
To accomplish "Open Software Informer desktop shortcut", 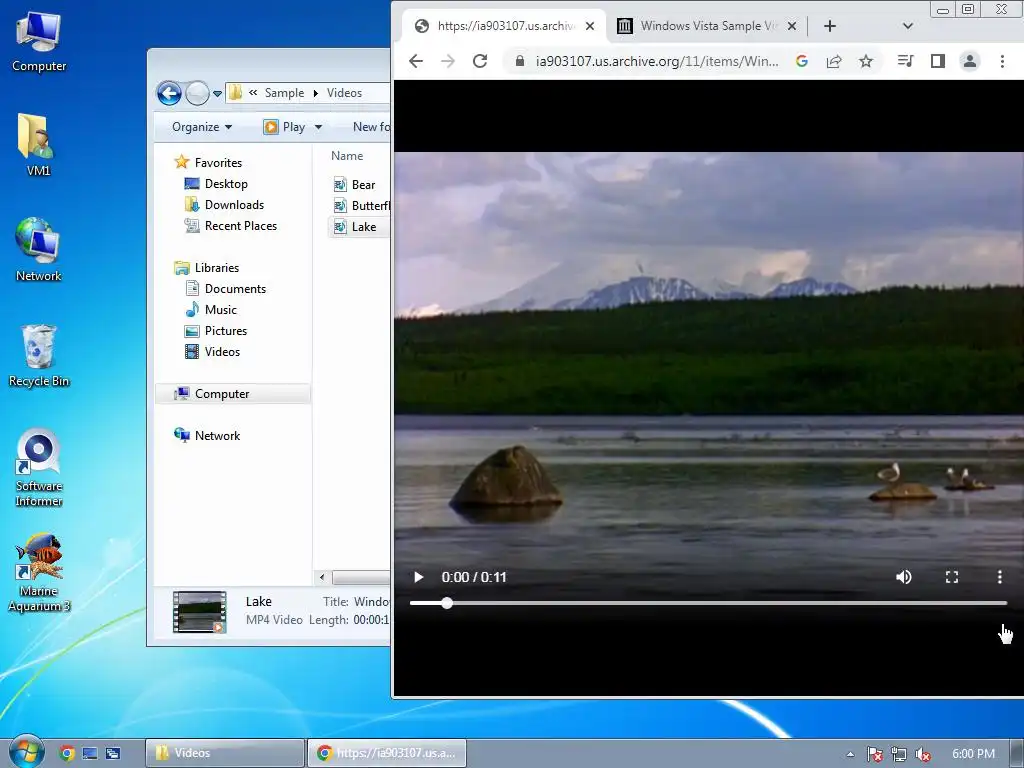I will [39, 468].
